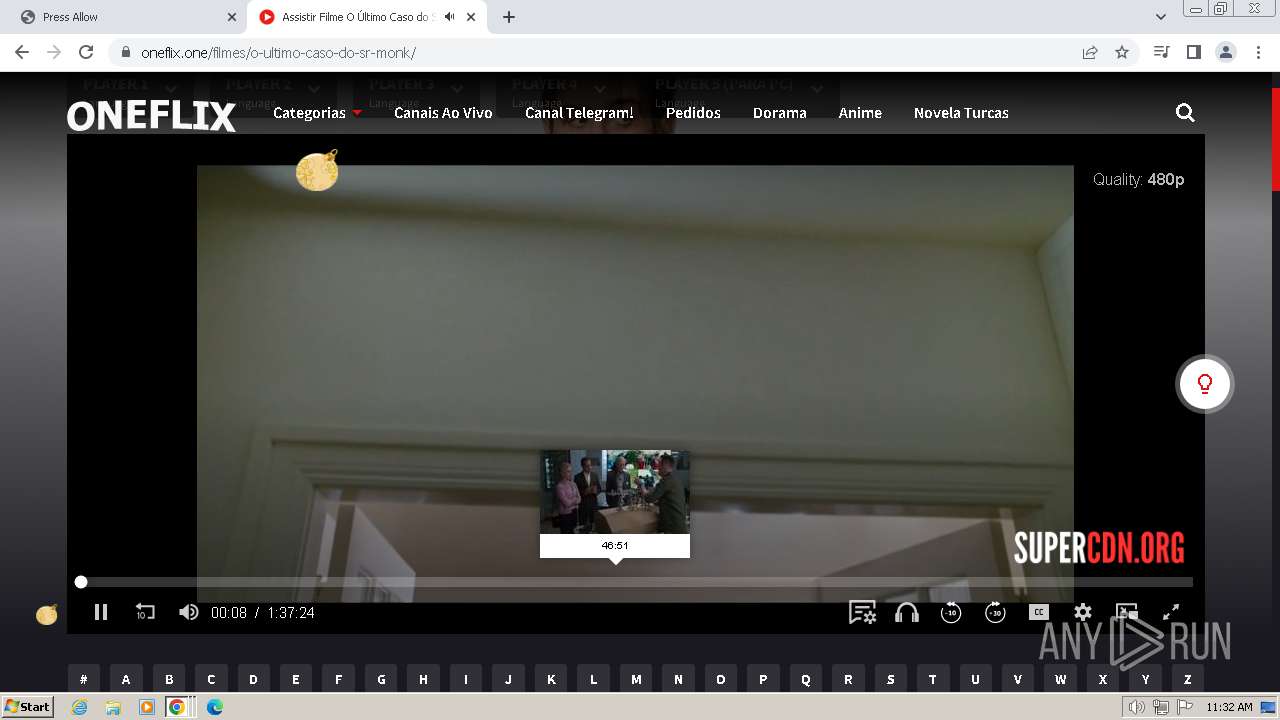
Task: Mute the tab audio speaker icon
Action: 450,17
